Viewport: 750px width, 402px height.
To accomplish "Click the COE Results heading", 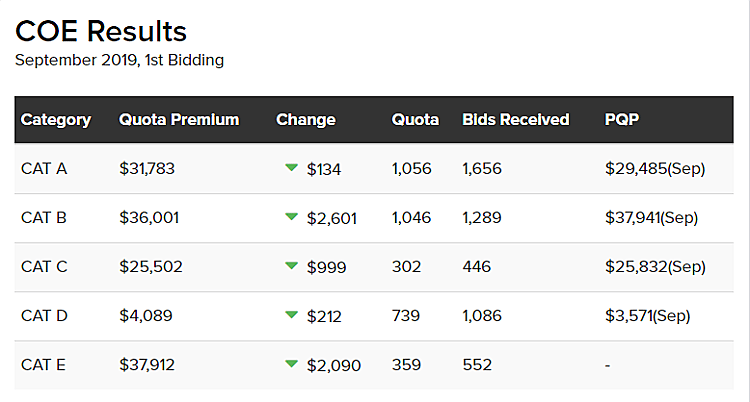I will point(101,31).
